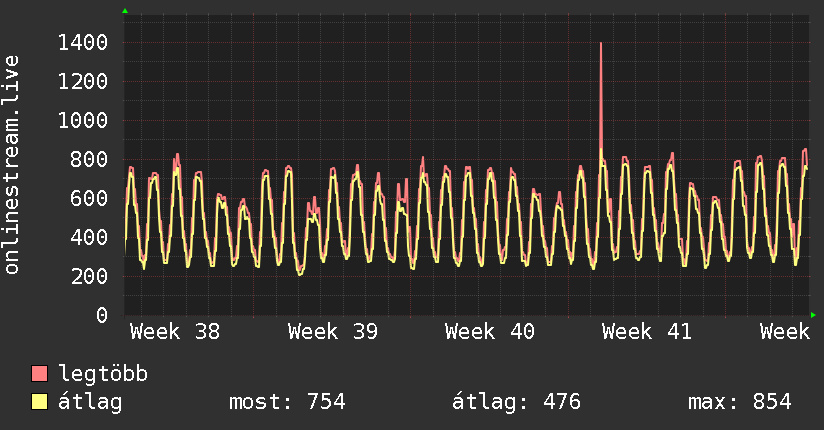Click the tall red spike peak
This screenshot has width=824, height=430.
tap(600, 44)
